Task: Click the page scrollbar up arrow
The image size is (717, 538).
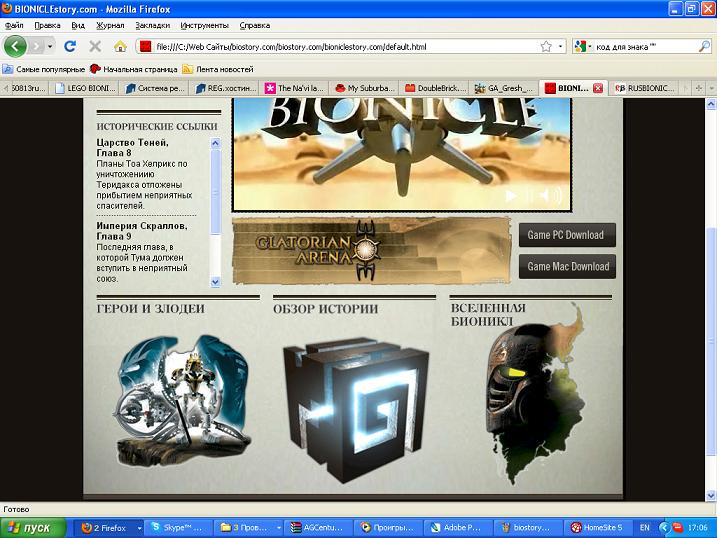Action: pos(711,105)
